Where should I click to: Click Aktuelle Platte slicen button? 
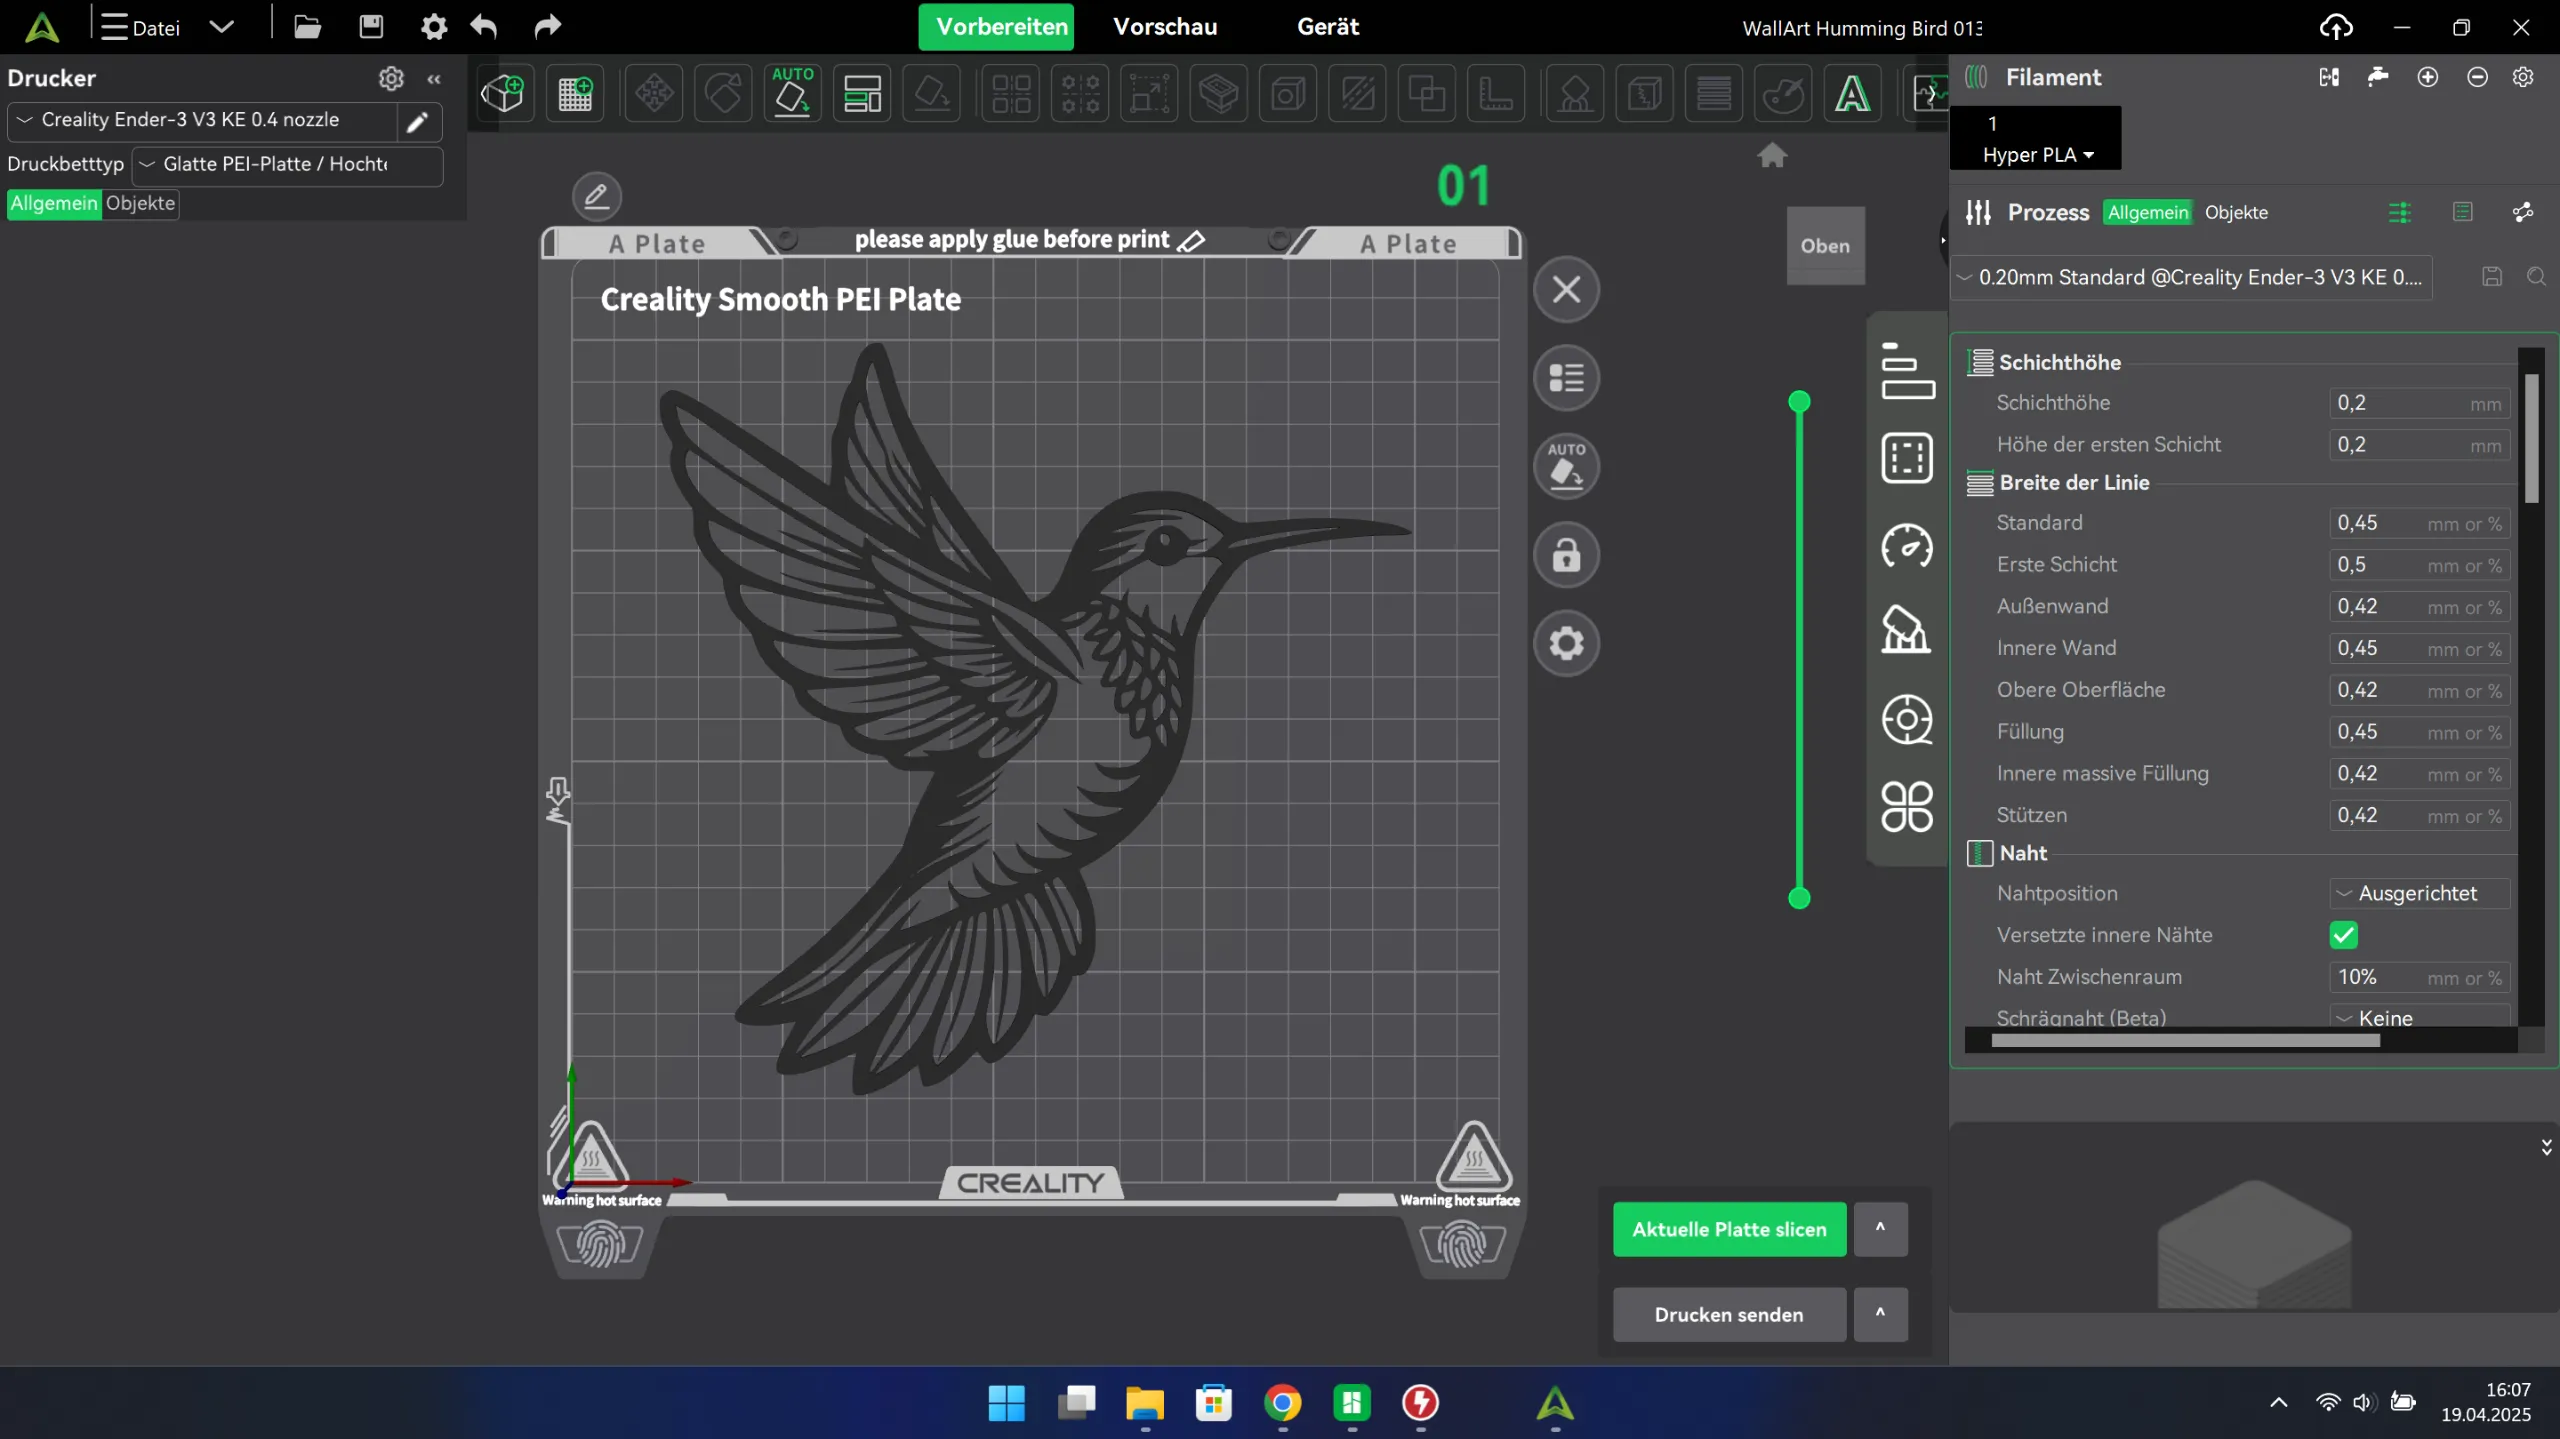click(1729, 1229)
